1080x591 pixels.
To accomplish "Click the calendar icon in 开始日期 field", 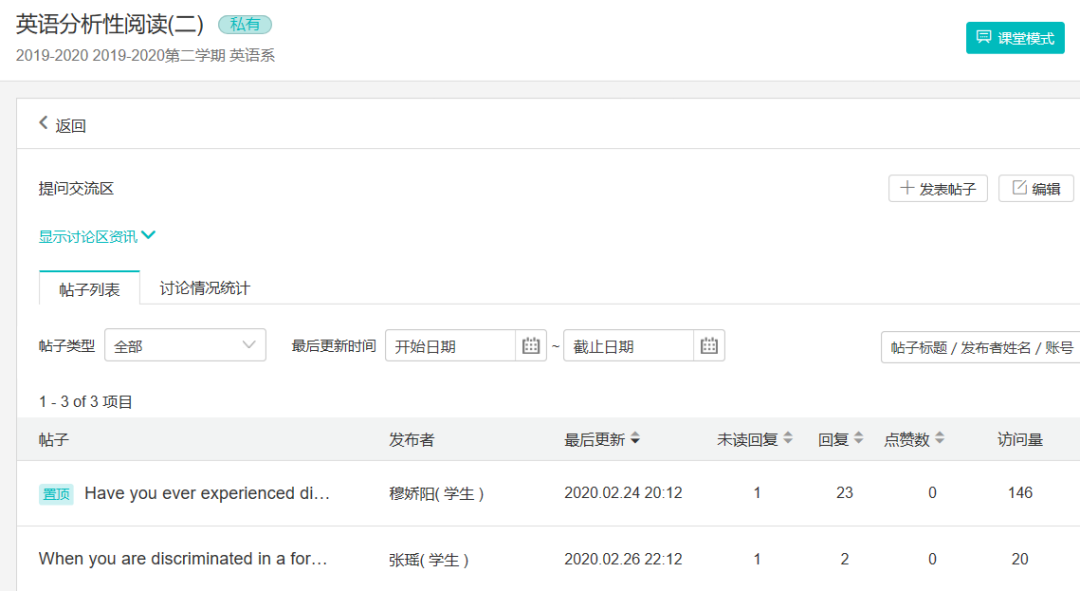I will click(x=531, y=346).
